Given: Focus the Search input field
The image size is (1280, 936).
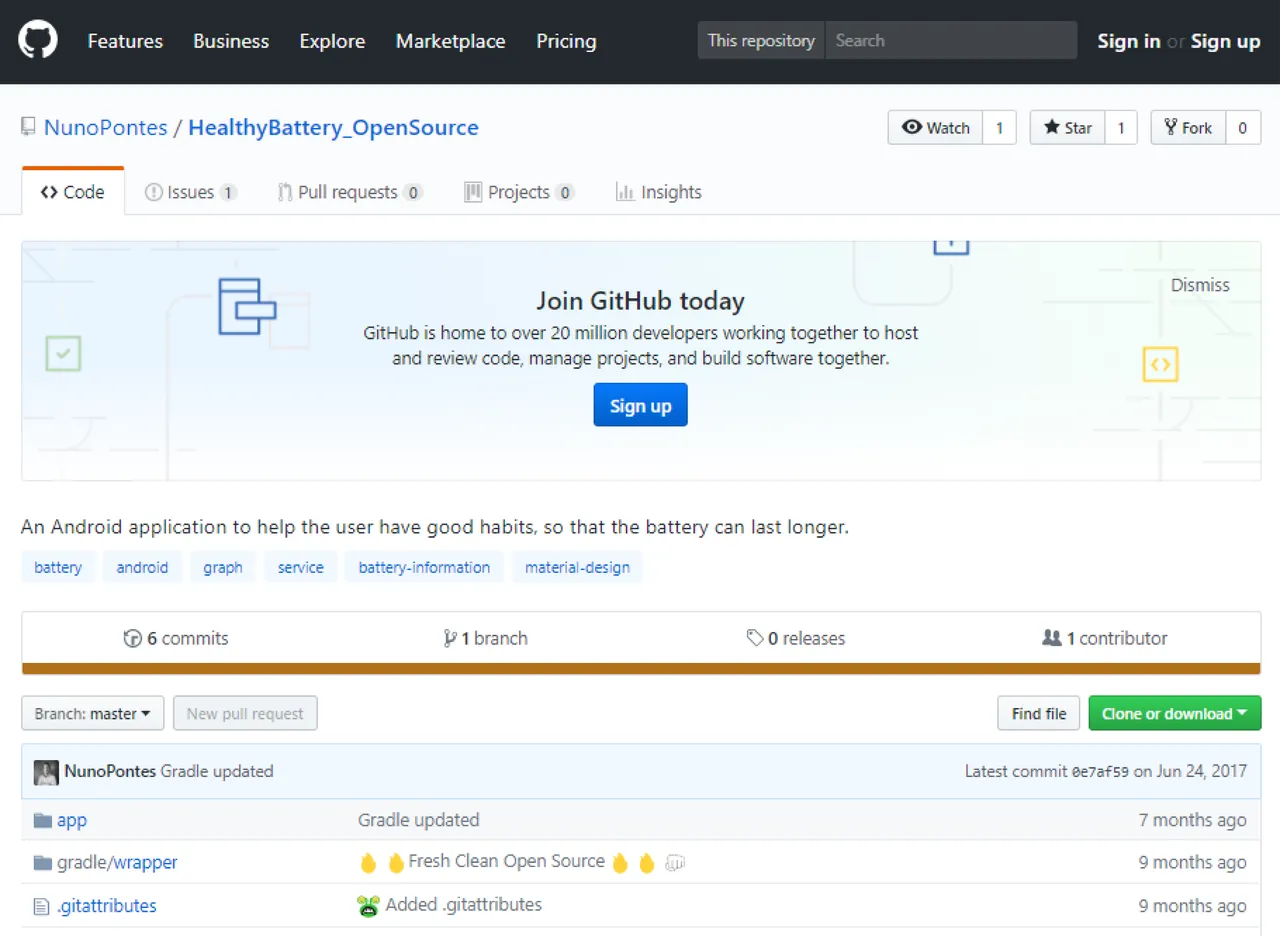Looking at the screenshot, I should pos(951,41).
